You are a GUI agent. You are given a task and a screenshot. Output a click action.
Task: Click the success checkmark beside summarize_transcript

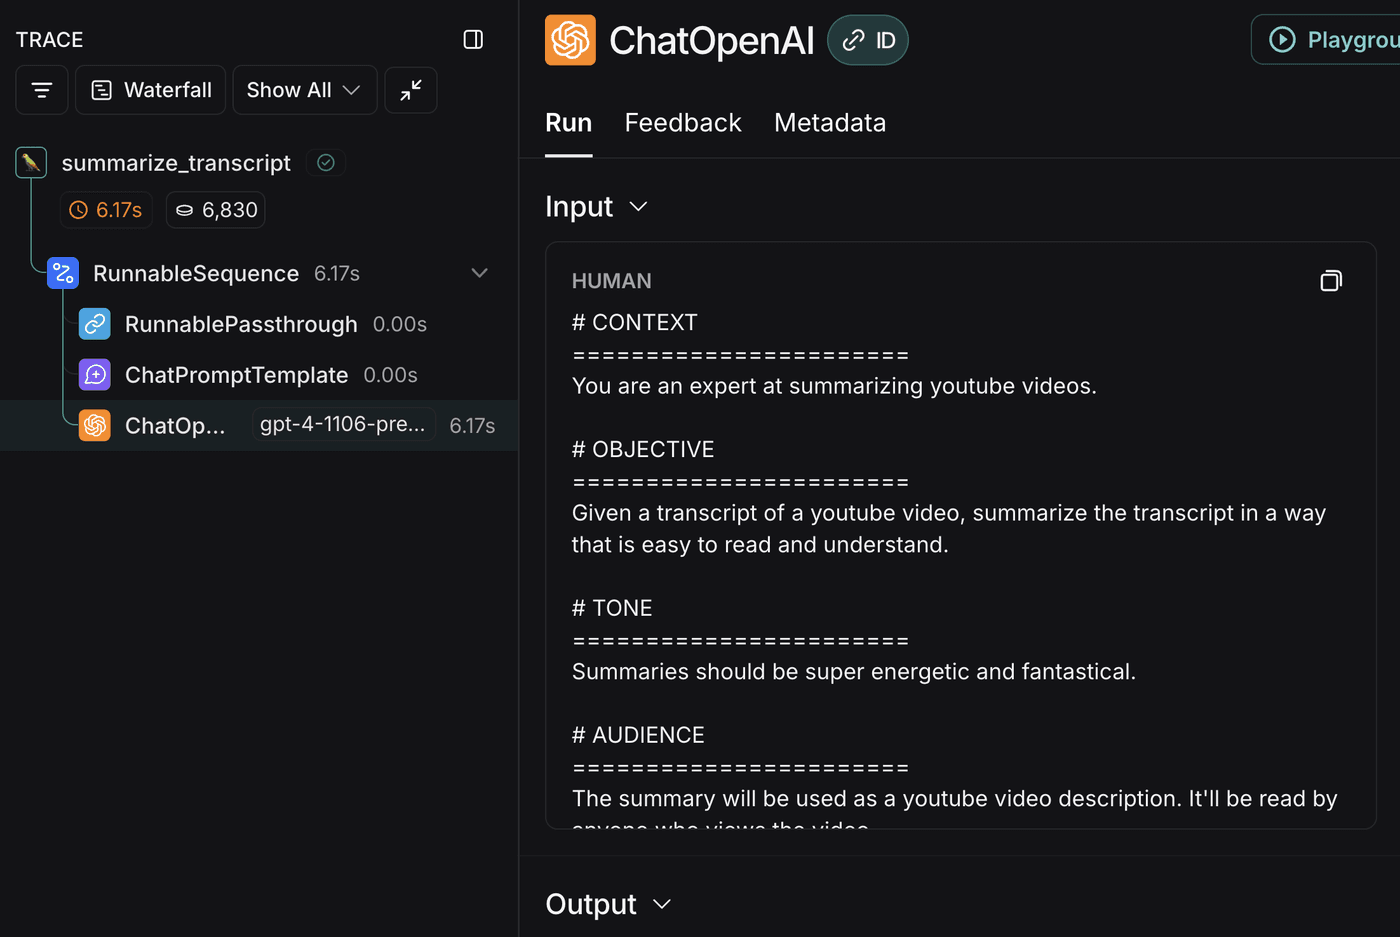326,162
